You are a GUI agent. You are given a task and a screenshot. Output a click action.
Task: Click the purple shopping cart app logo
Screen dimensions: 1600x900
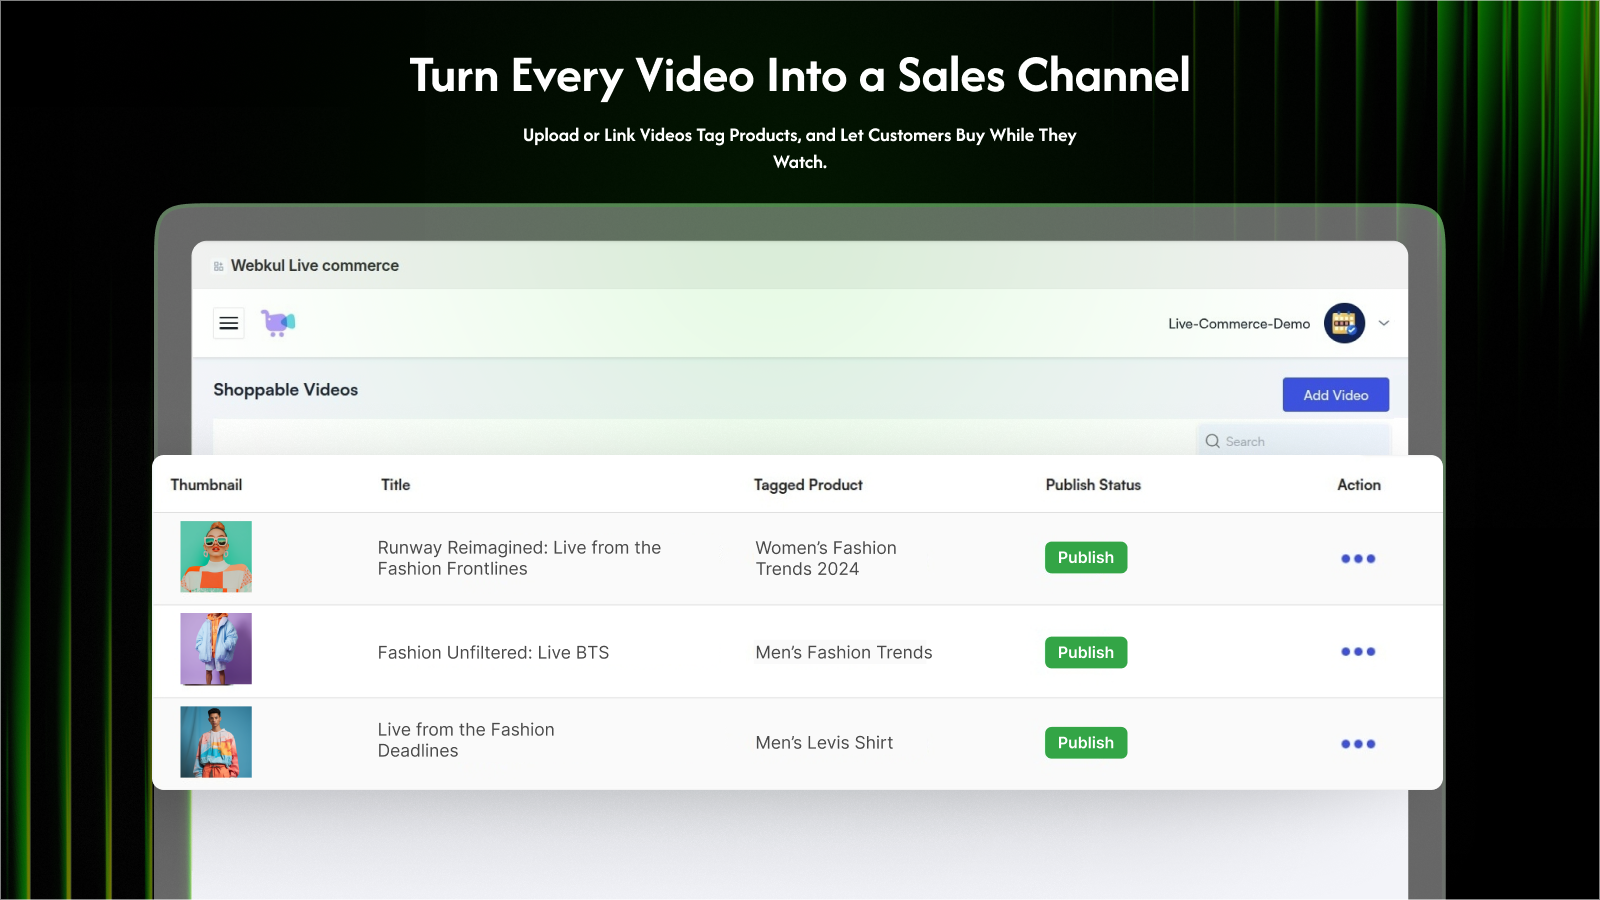277,322
